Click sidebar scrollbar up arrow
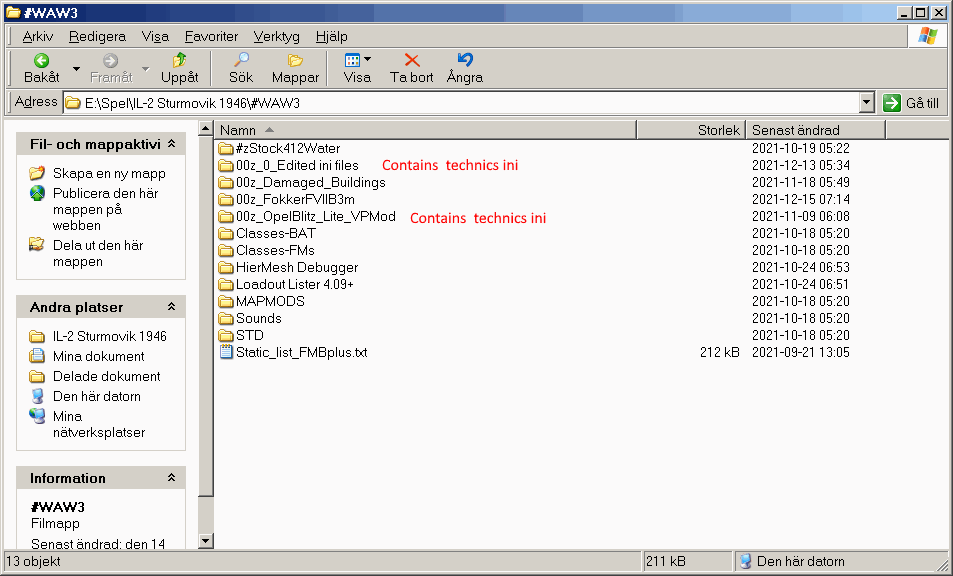The width and height of the screenshot is (953, 576). (x=205, y=128)
